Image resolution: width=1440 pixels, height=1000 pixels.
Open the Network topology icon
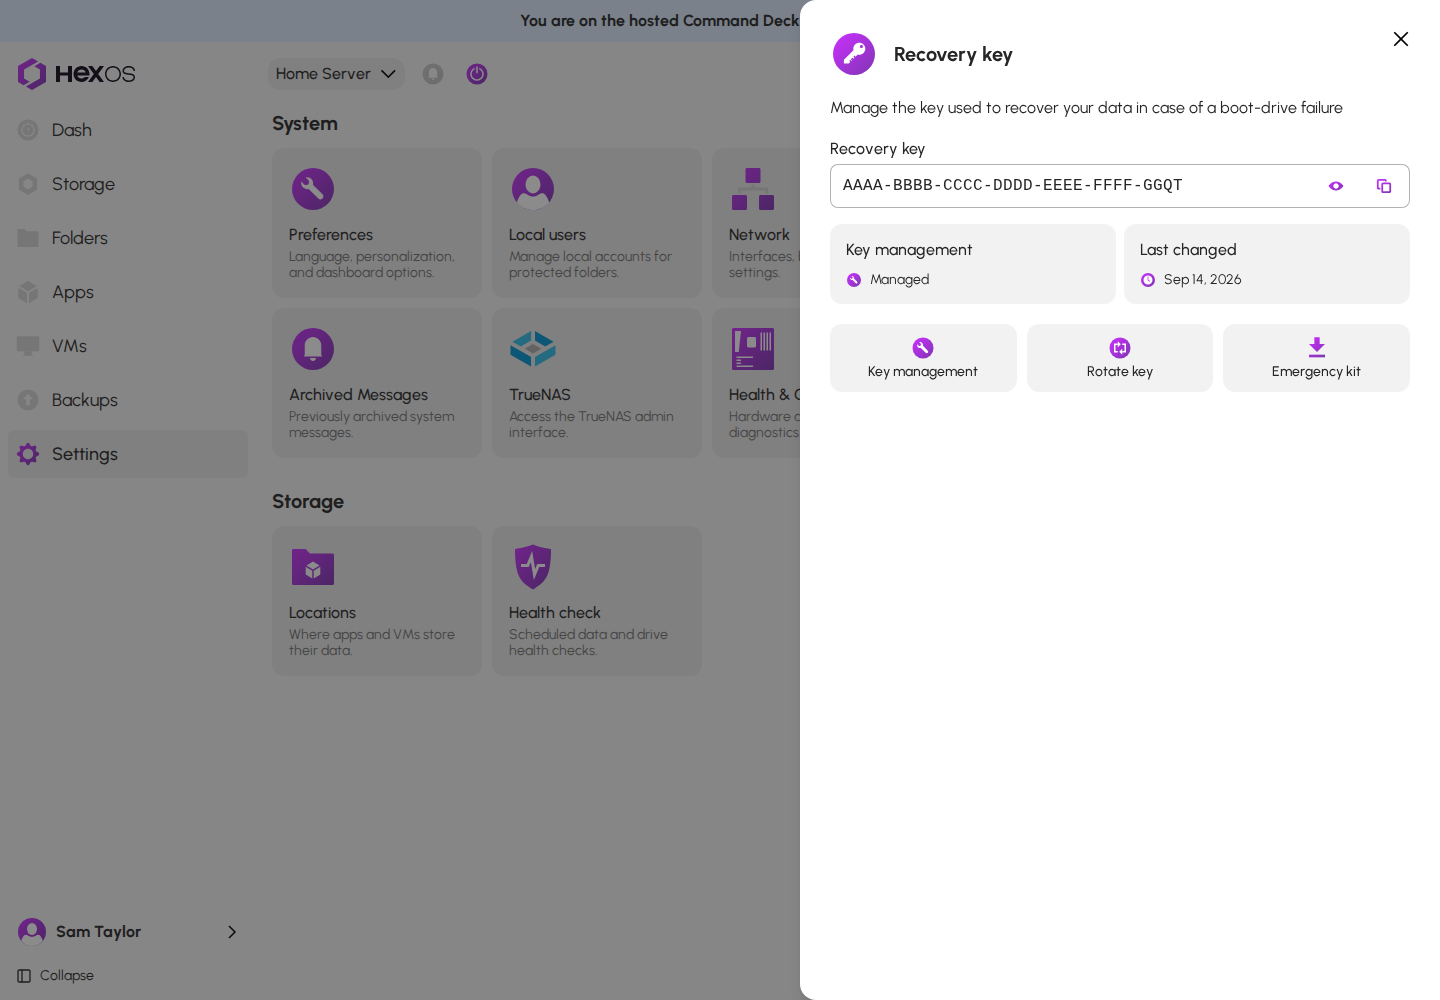tap(753, 189)
